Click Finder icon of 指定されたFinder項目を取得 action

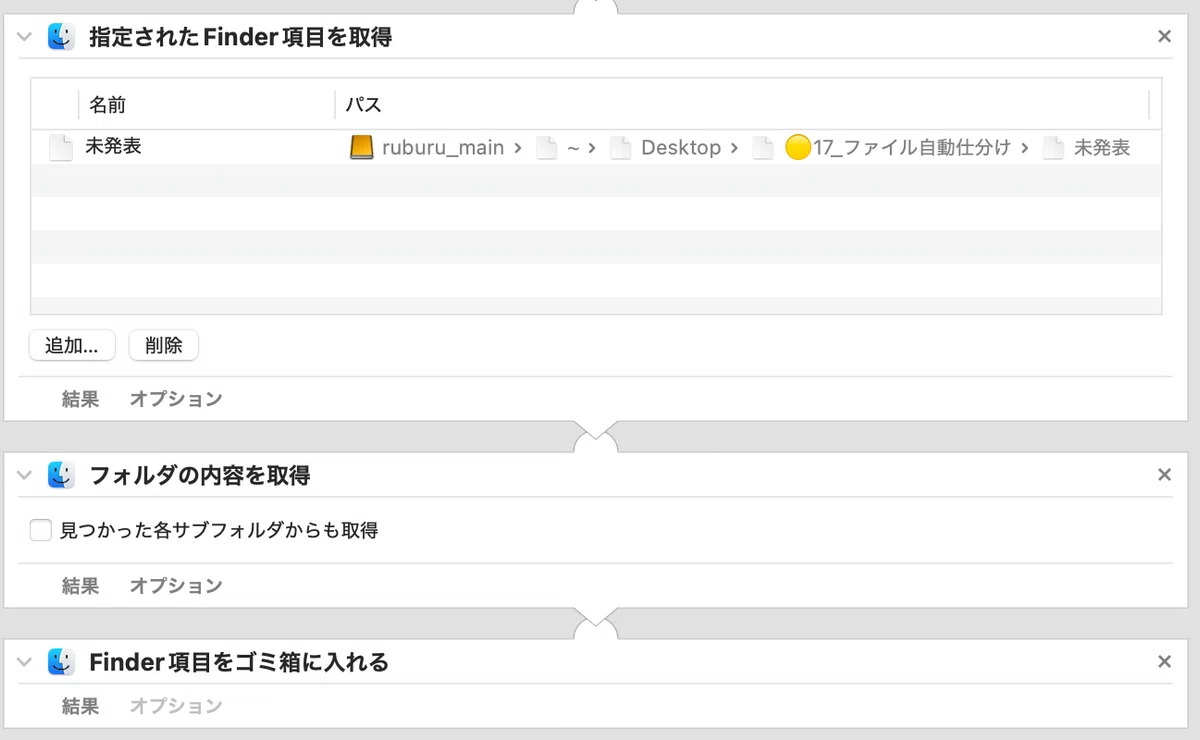click(62, 38)
